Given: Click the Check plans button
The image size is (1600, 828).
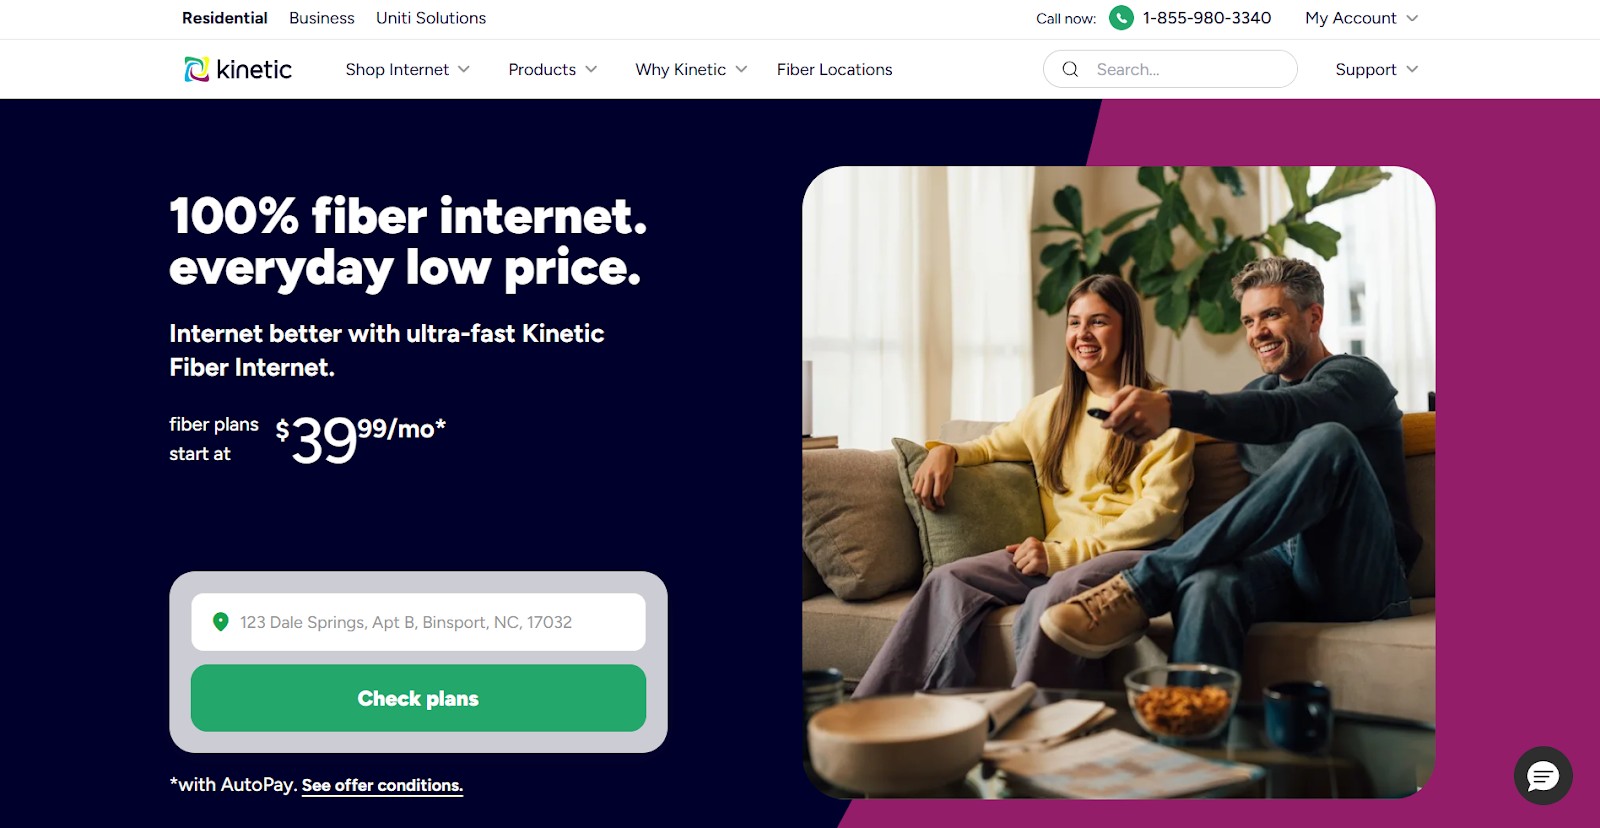Looking at the screenshot, I should point(418,698).
